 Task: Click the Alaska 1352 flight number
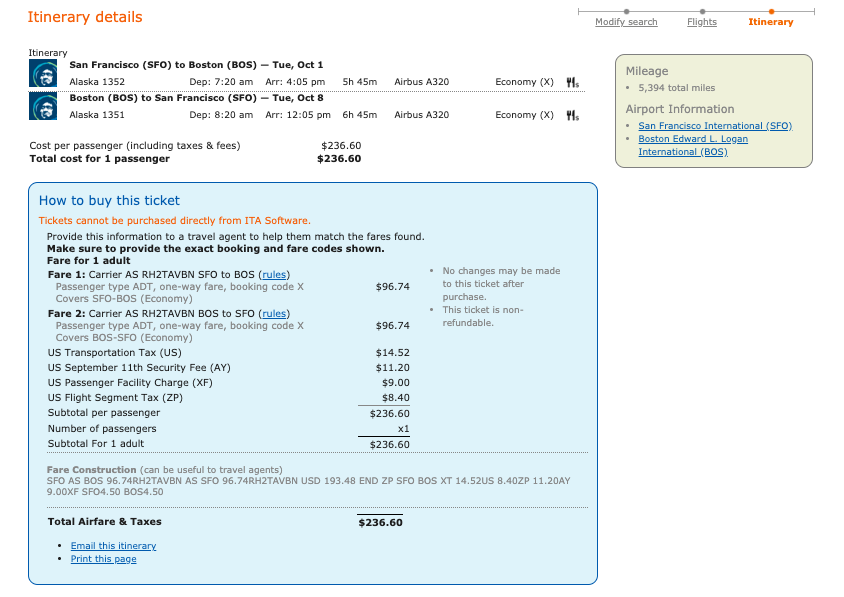click(x=97, y=82)
